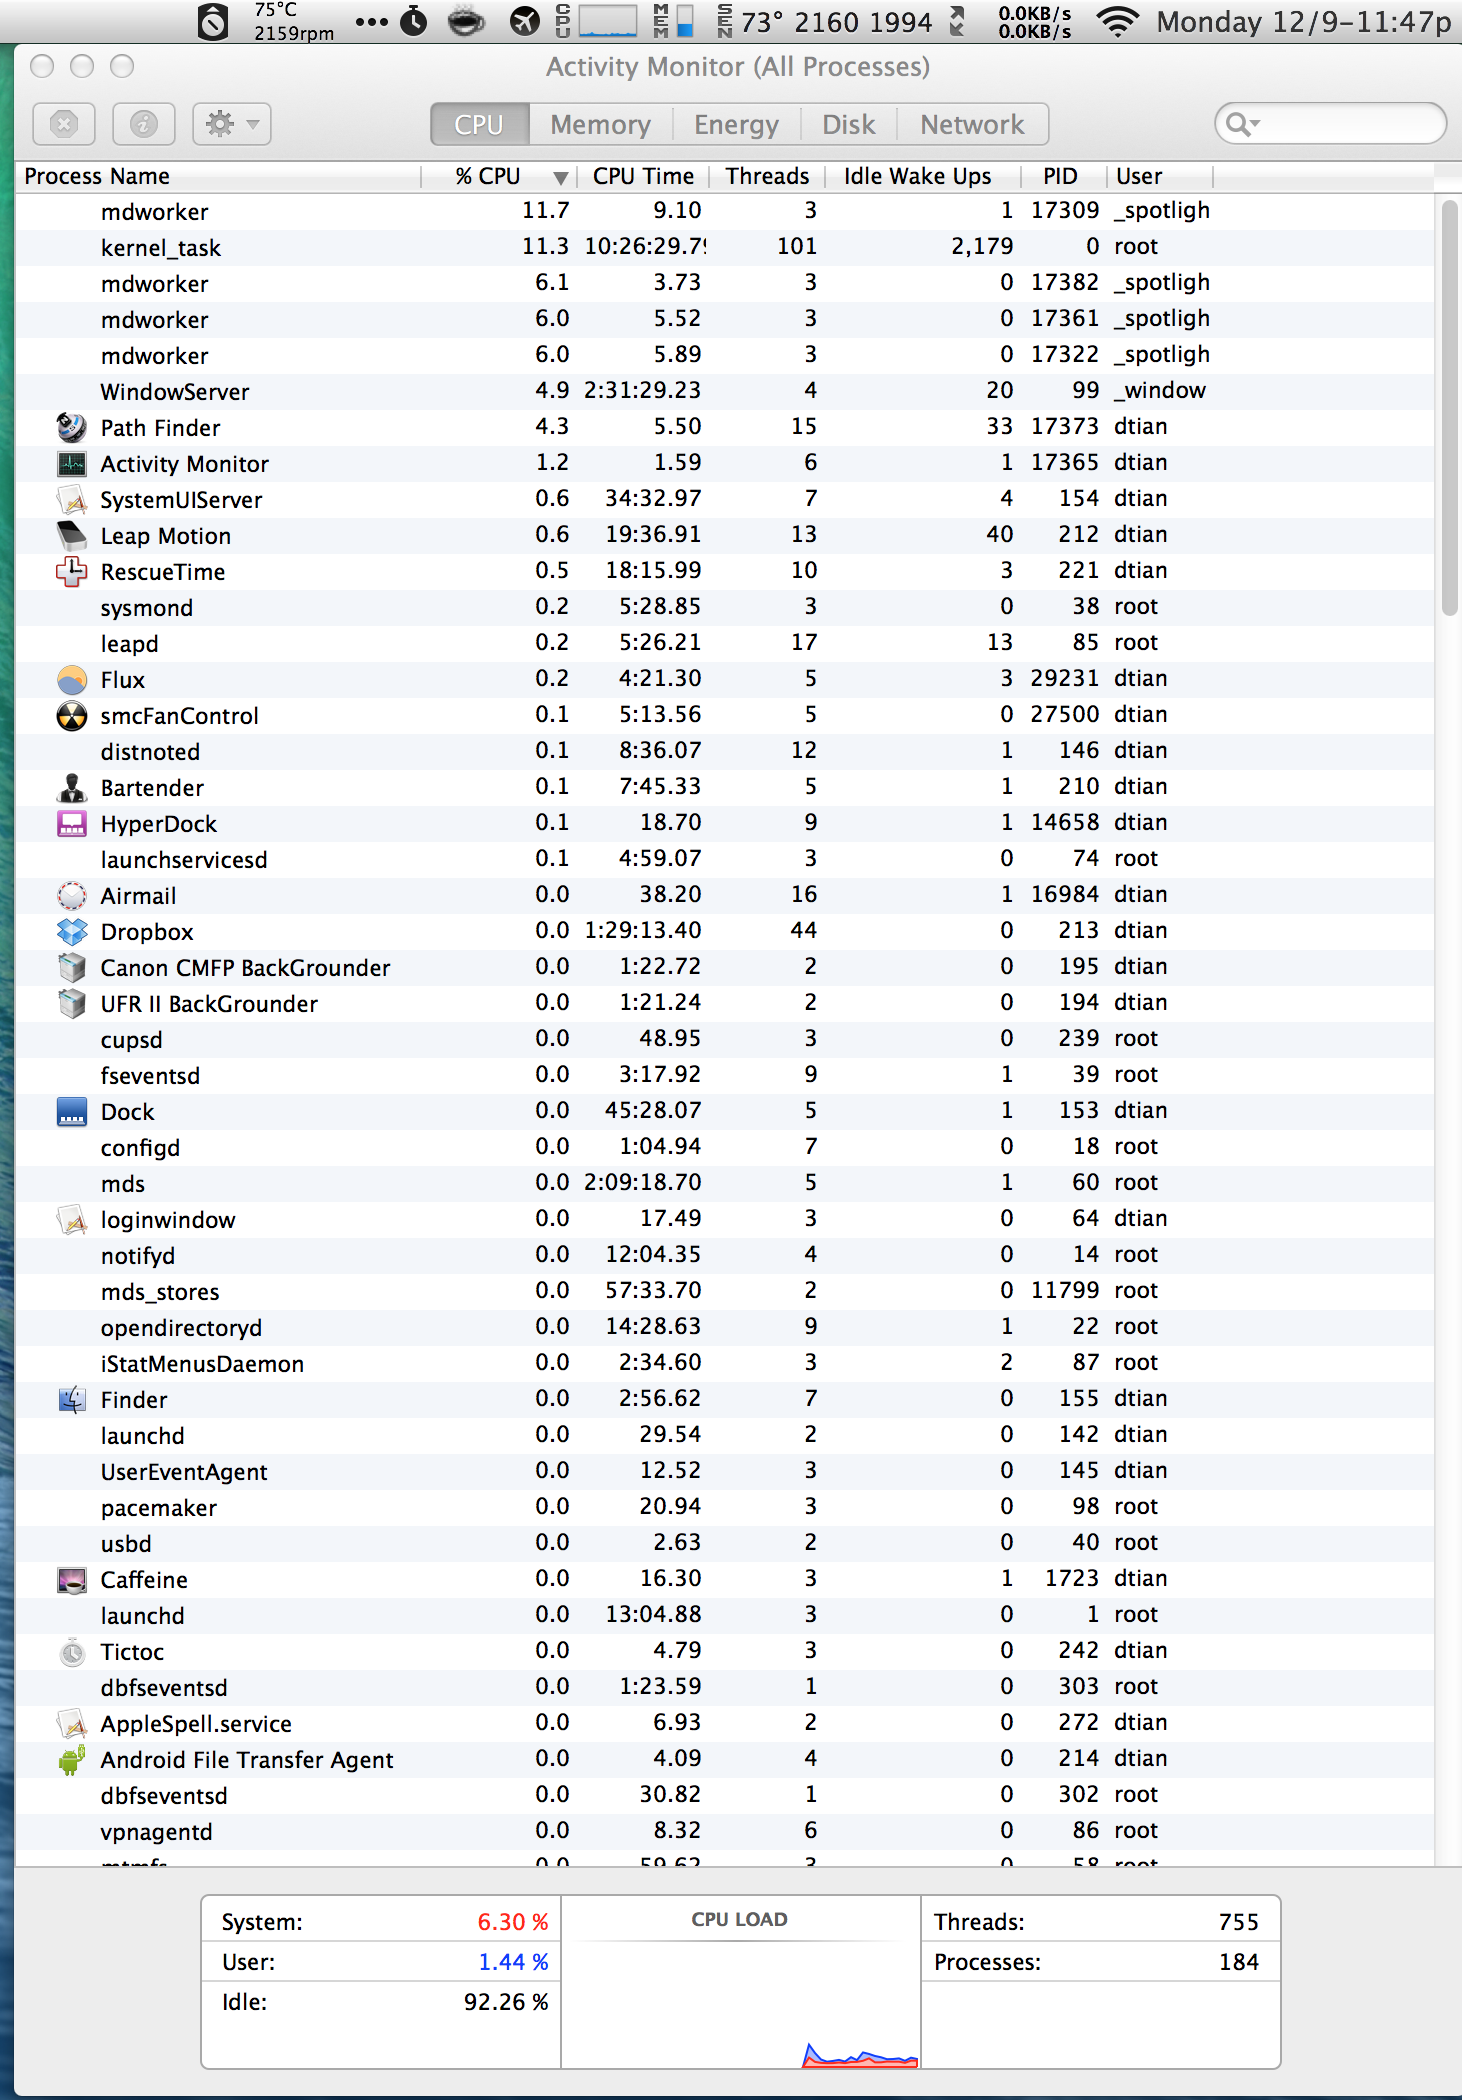Open the Wi-Fi menu bar icon
This screenshot has height=2100, width=1462.
coord(1117,21)
